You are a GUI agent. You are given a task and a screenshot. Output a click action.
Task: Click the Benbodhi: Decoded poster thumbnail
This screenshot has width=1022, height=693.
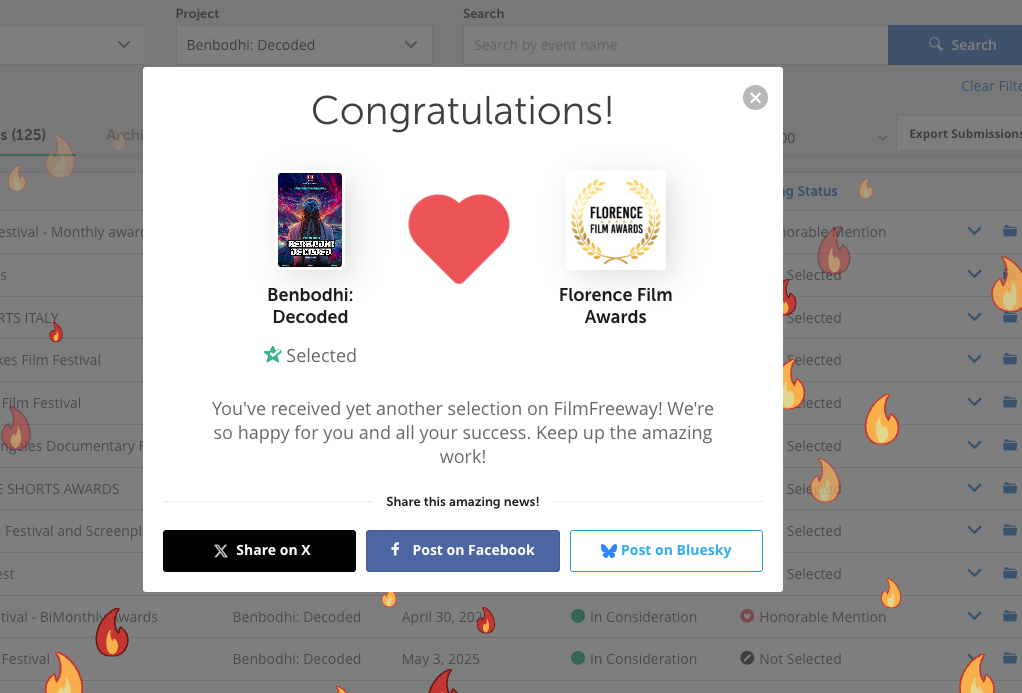(310, 220)
